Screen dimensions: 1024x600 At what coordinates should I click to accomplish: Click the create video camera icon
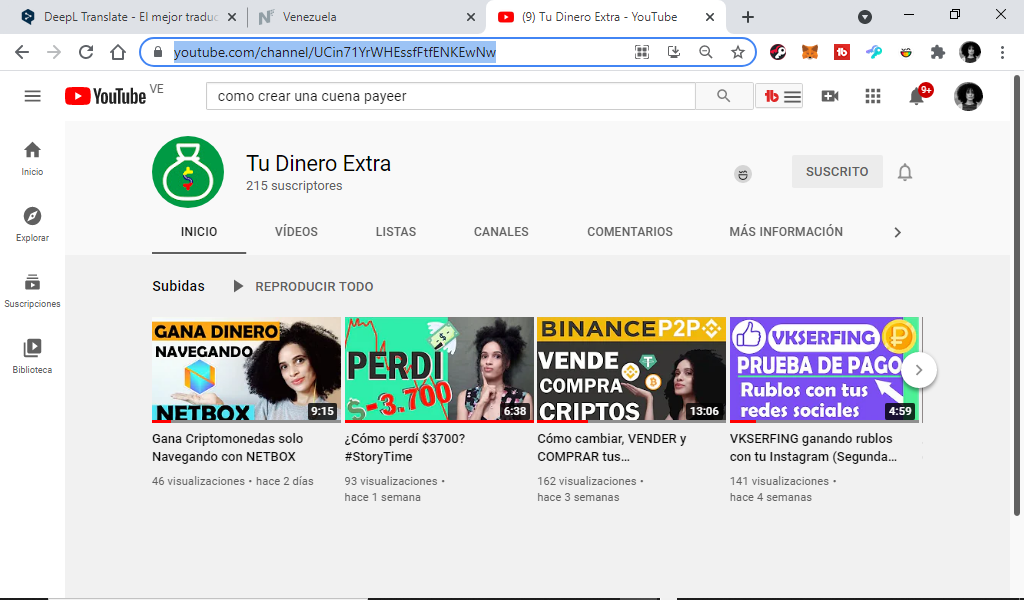click(x=830, y=97)
